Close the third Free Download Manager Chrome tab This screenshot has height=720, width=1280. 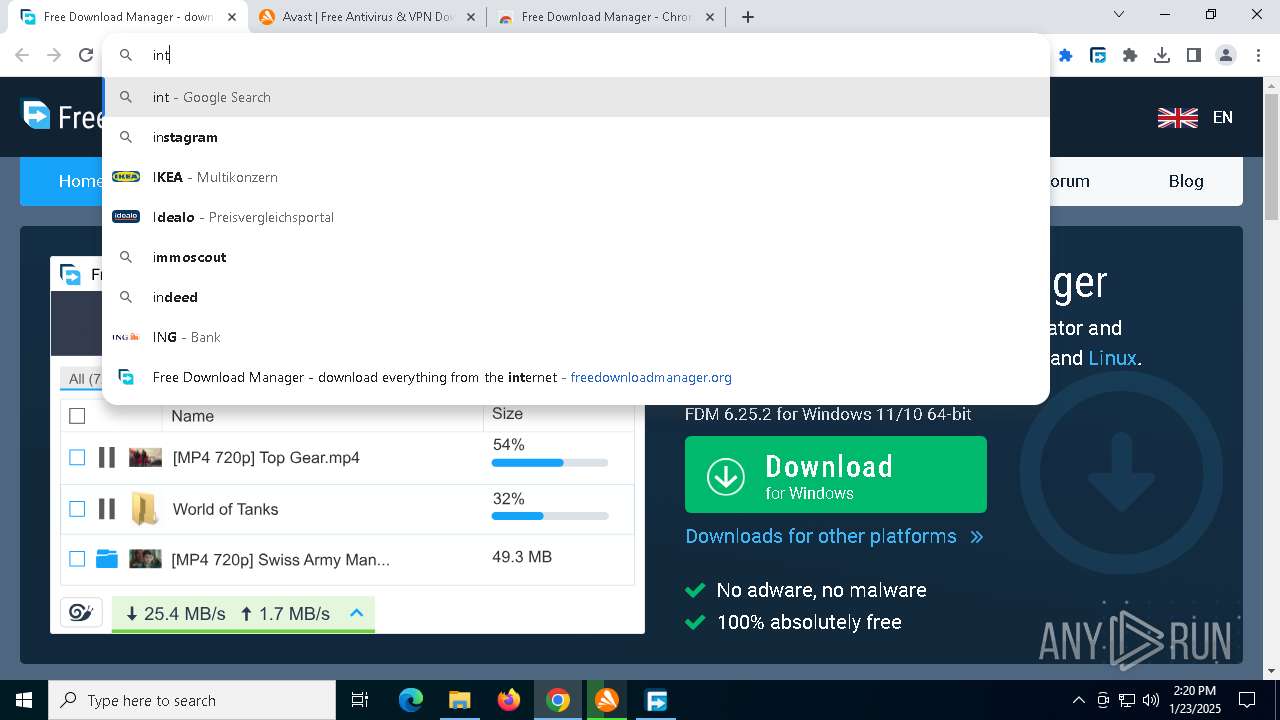pyautogui.click(x=710, y=17)
